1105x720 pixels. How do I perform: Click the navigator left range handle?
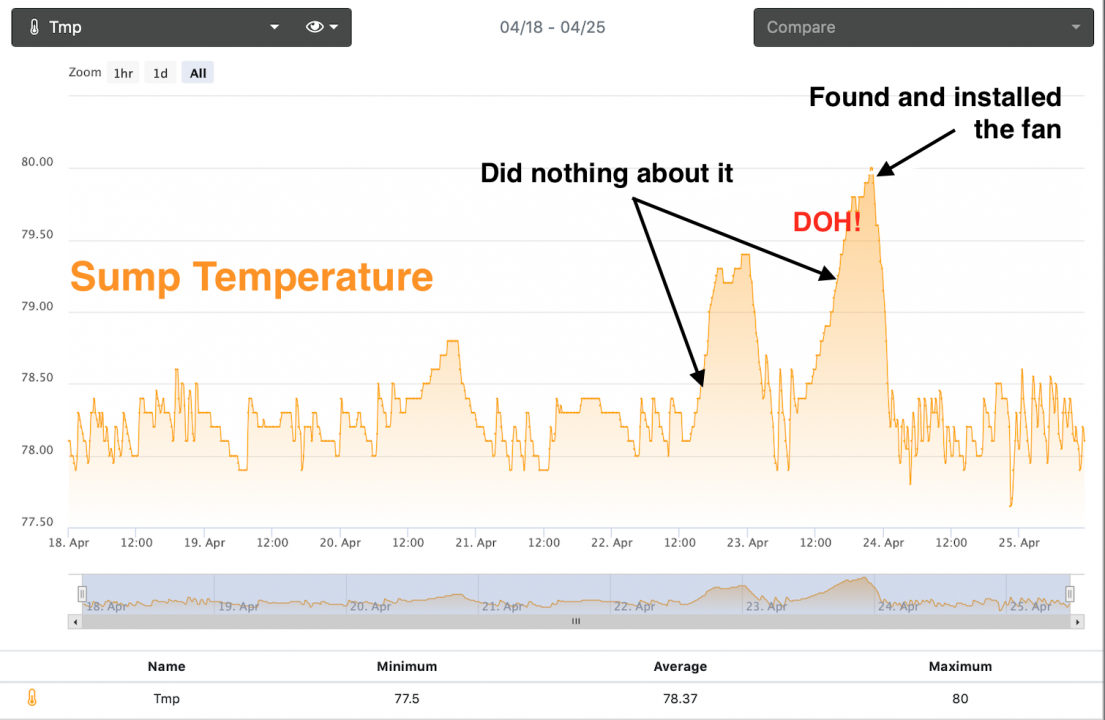(x=83, y=594)
